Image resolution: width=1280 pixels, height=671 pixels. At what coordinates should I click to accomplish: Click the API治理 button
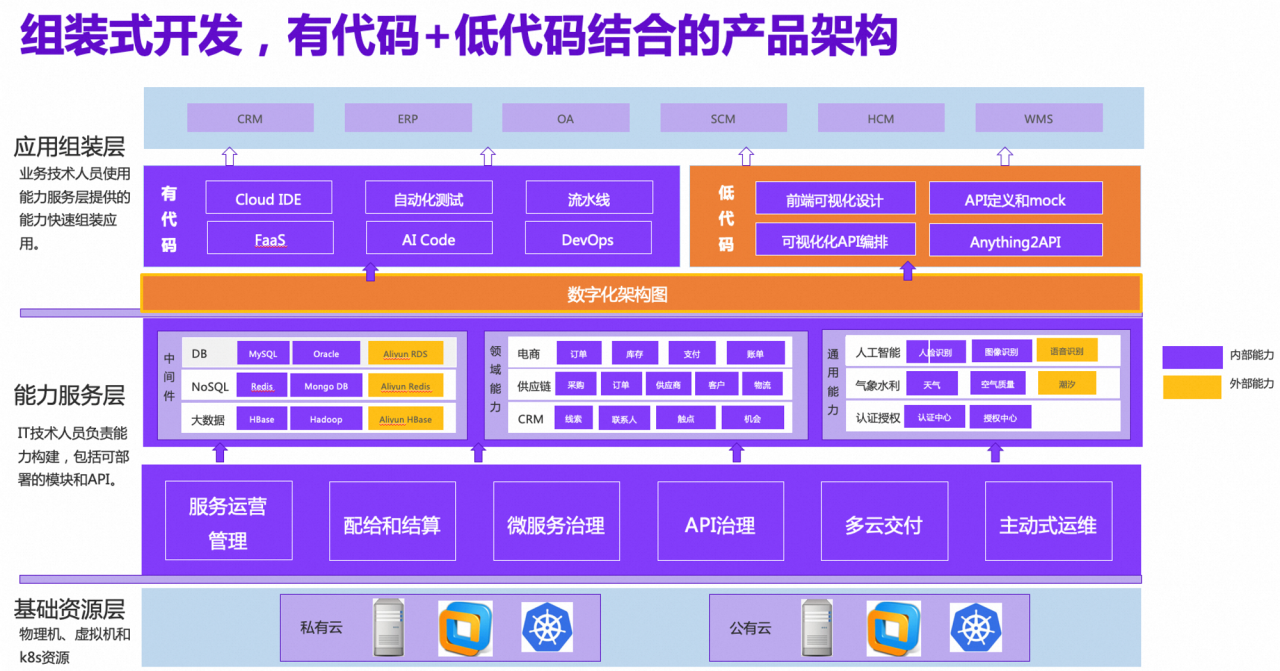[x=720, y=522]
